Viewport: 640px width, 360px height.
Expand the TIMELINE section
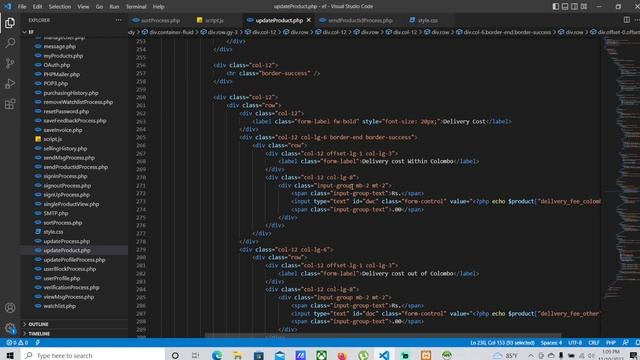pos(75,333)
